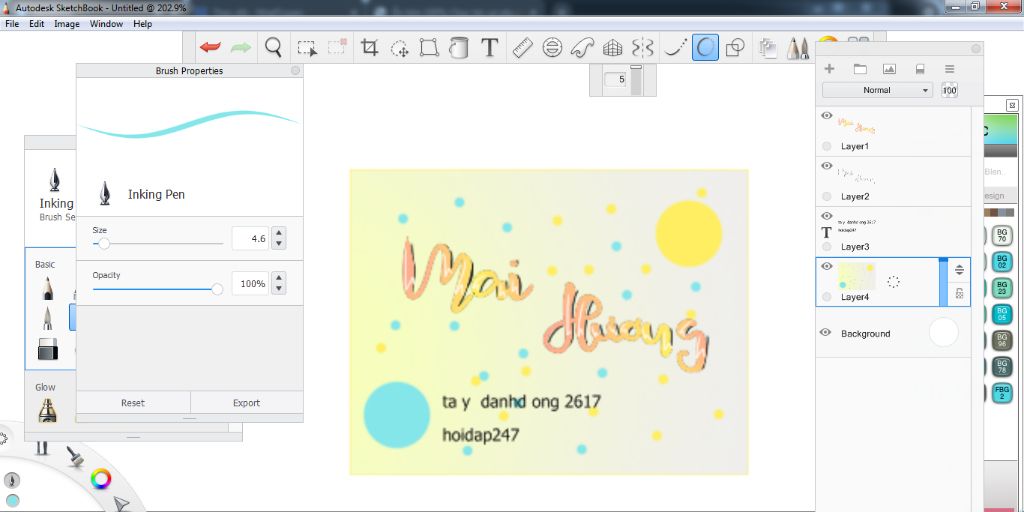Select Layer3 text layer thumbnail
Viewport: 1024px width, 512px height.
click(856, 225)
